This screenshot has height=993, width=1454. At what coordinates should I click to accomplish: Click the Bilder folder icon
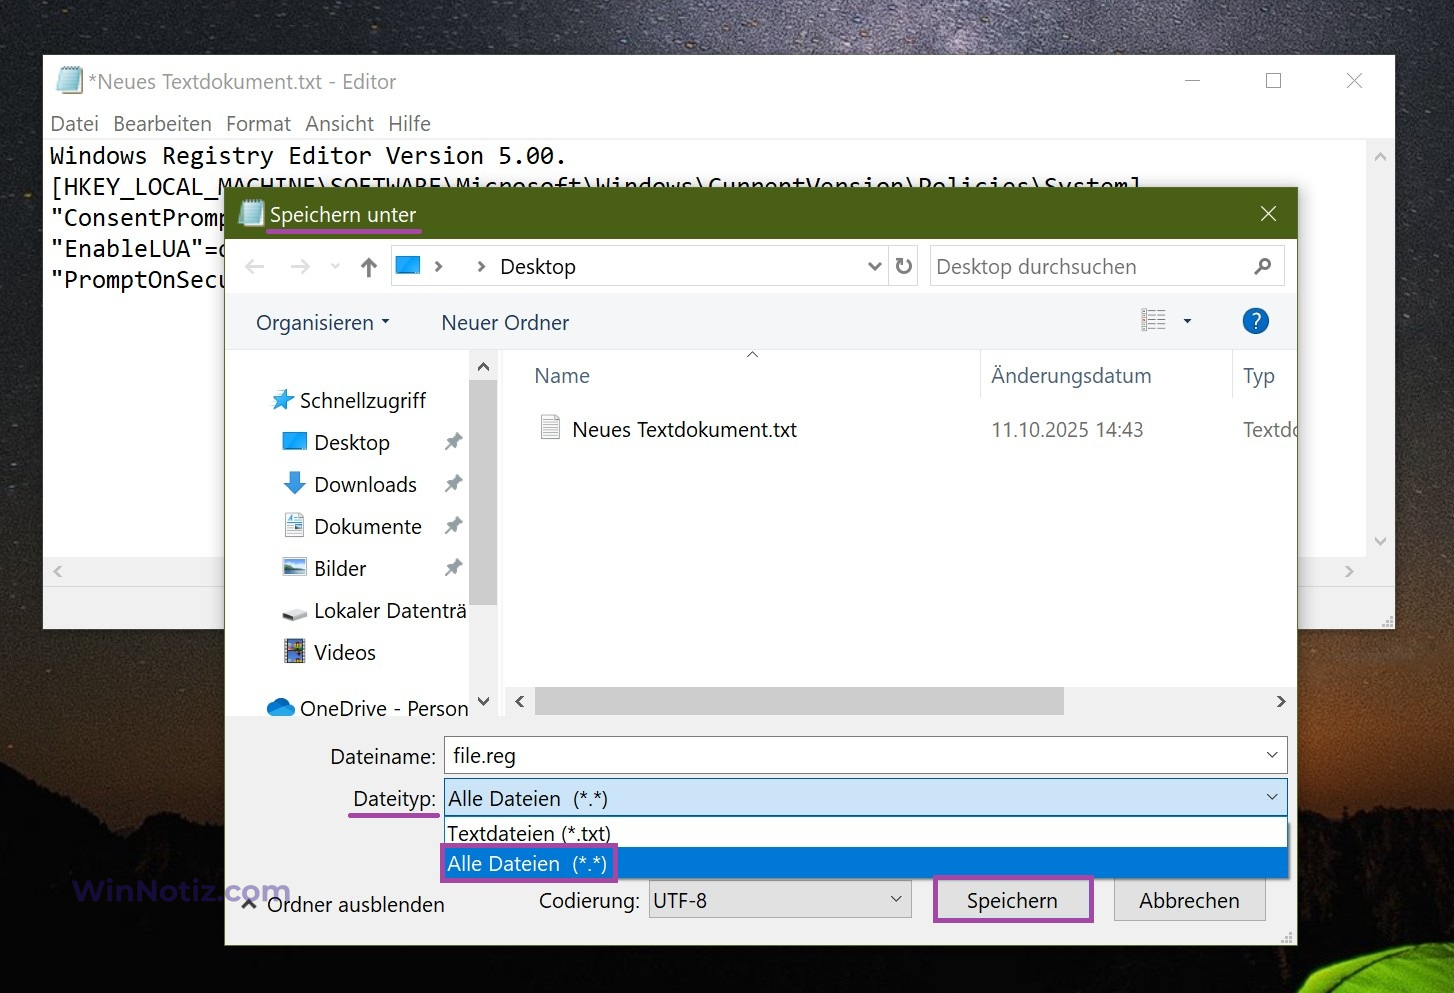click(x=294, y=568)
